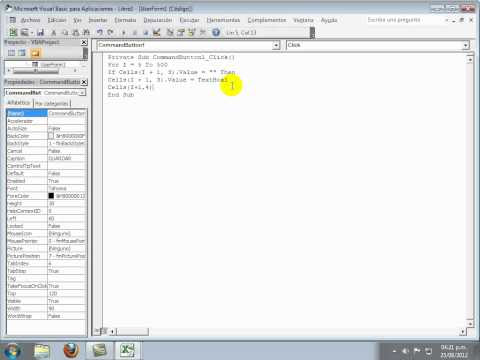Select the PicturePosition property row

pos(47,256)
